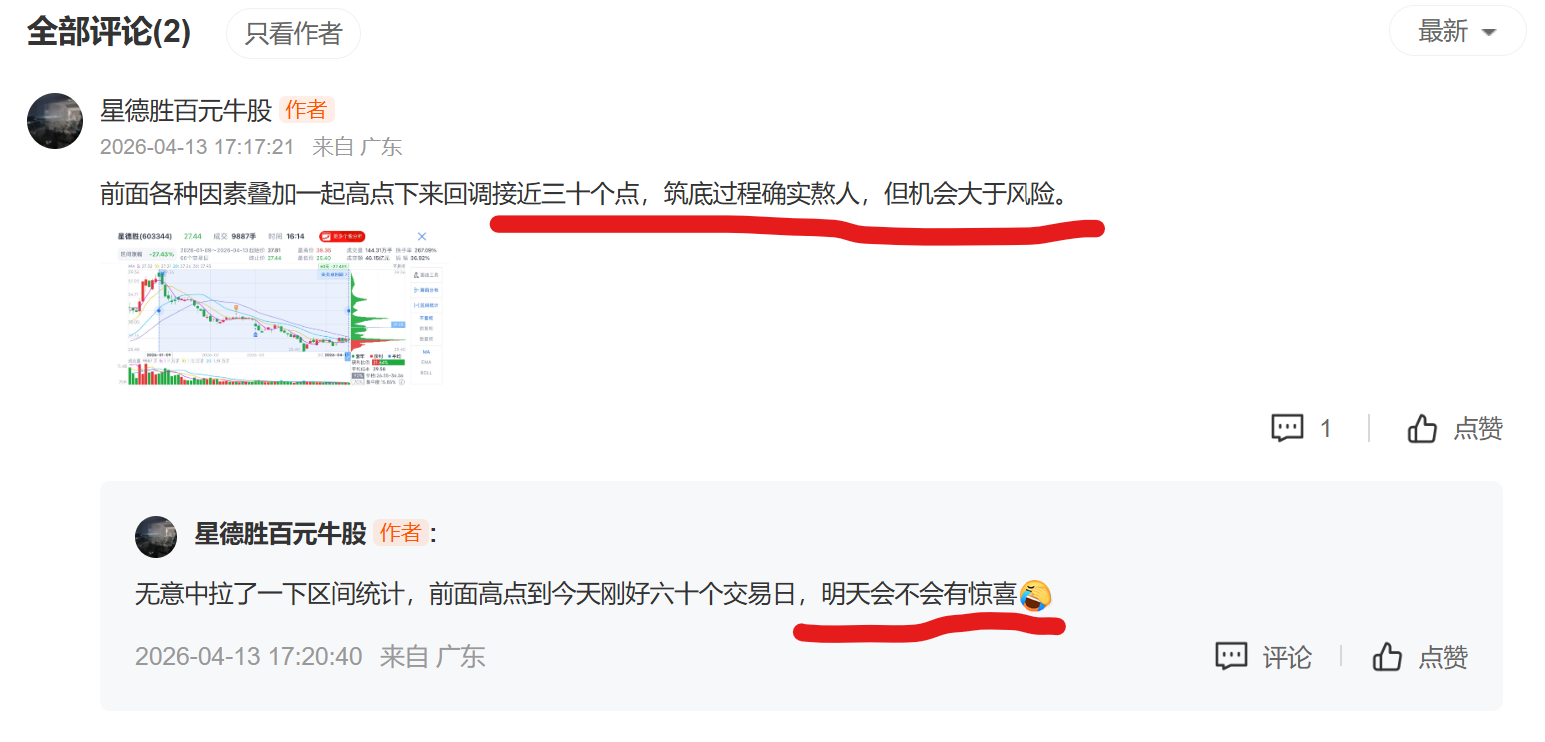Like the first comment via thumbs-up icon
The width and height of the screenshot is (1545, 742).
click(x=1422, y=428)
